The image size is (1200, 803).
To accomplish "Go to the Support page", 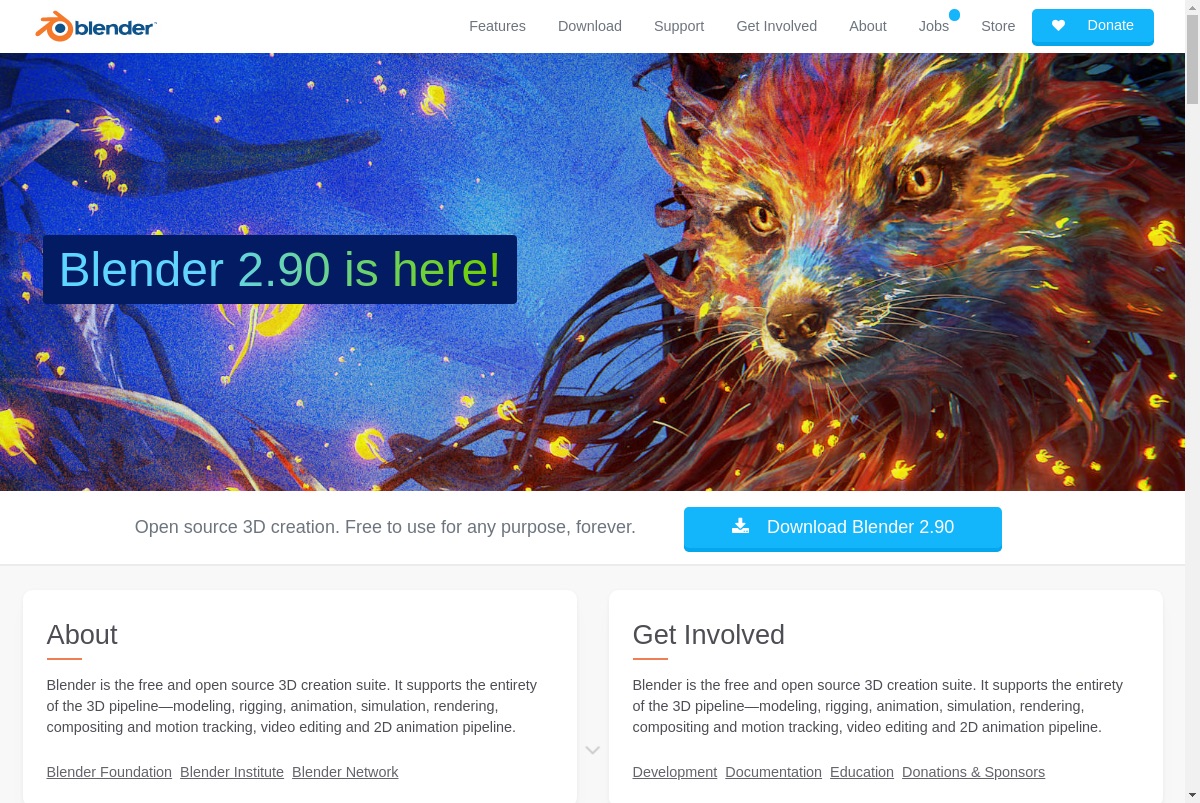I will pyautogui.click(x=679, y=26).
